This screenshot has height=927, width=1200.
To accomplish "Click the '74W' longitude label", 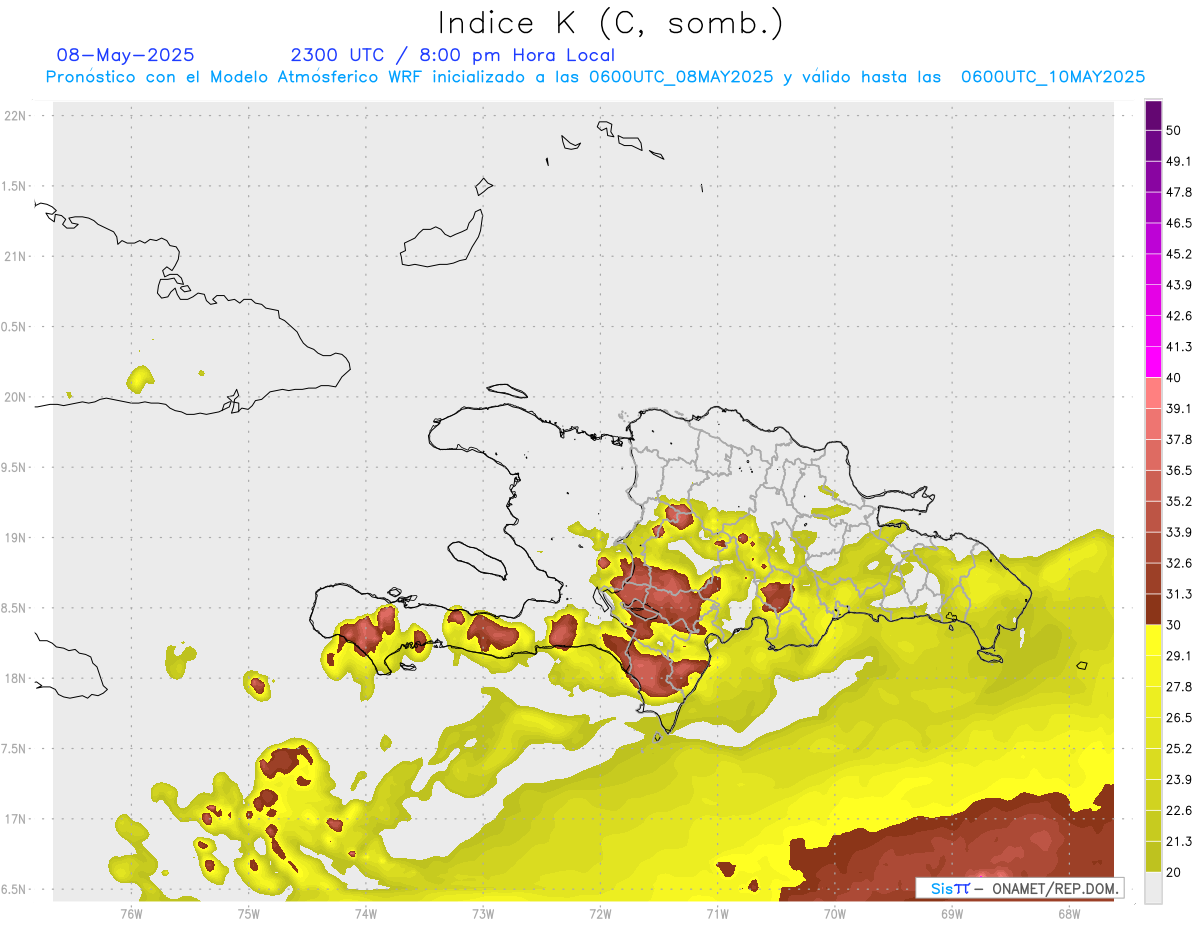I will 365,913.
